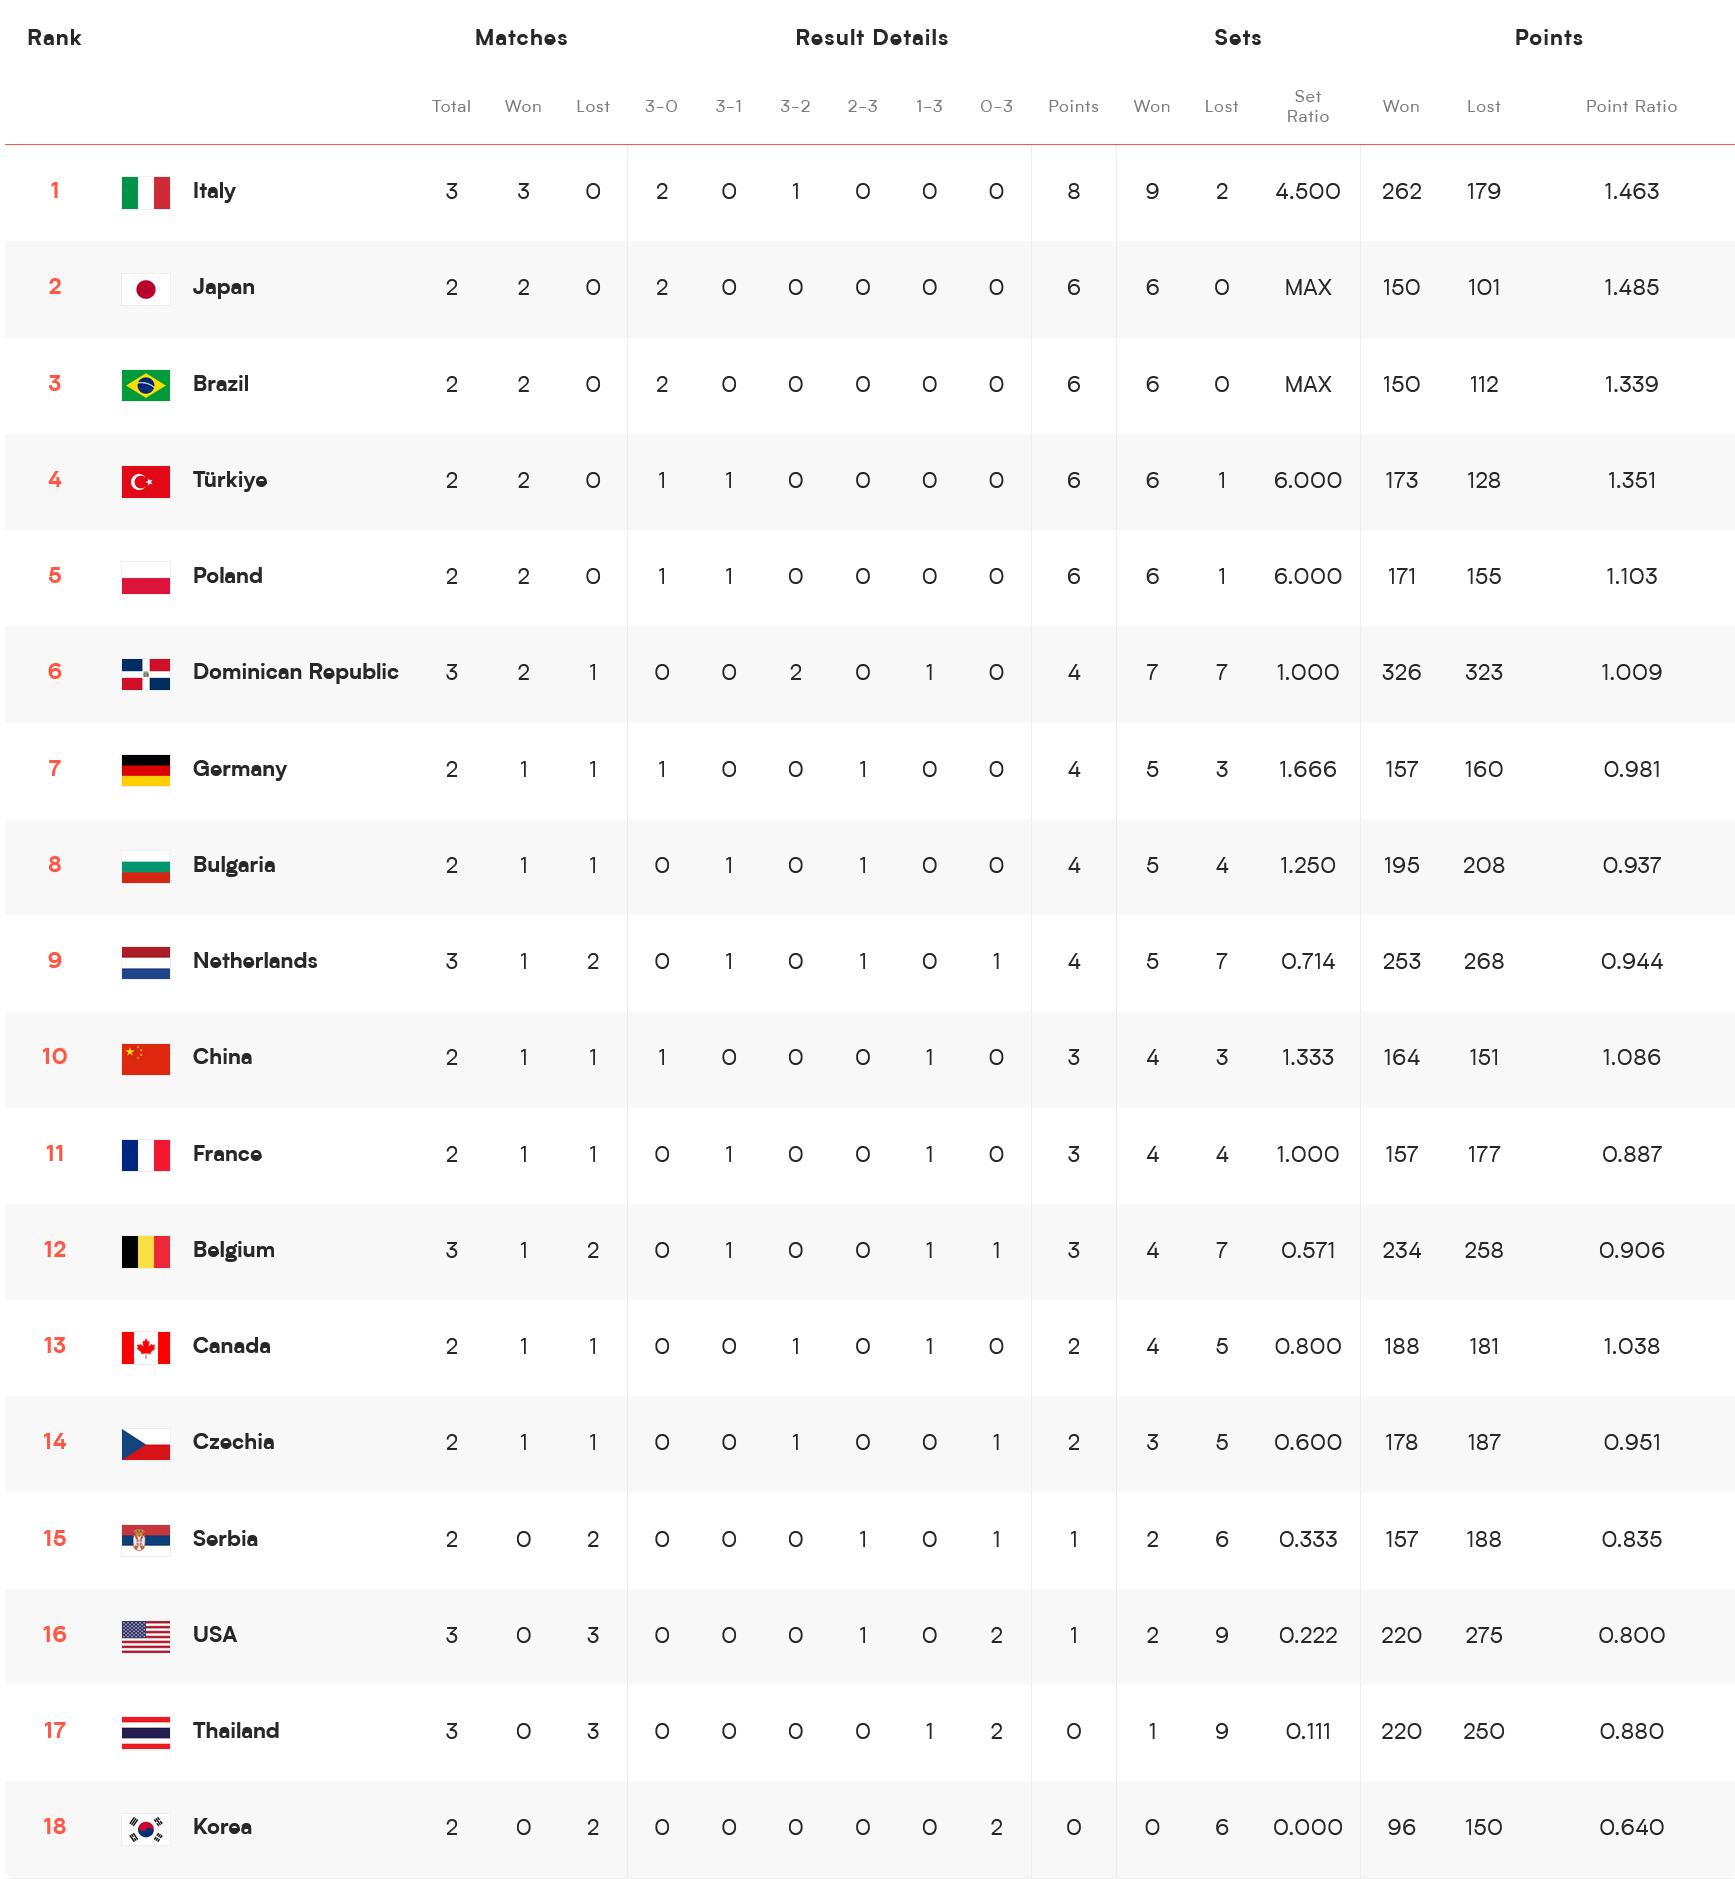Click the Türkiye flag icon

click(x=145, y=481)
